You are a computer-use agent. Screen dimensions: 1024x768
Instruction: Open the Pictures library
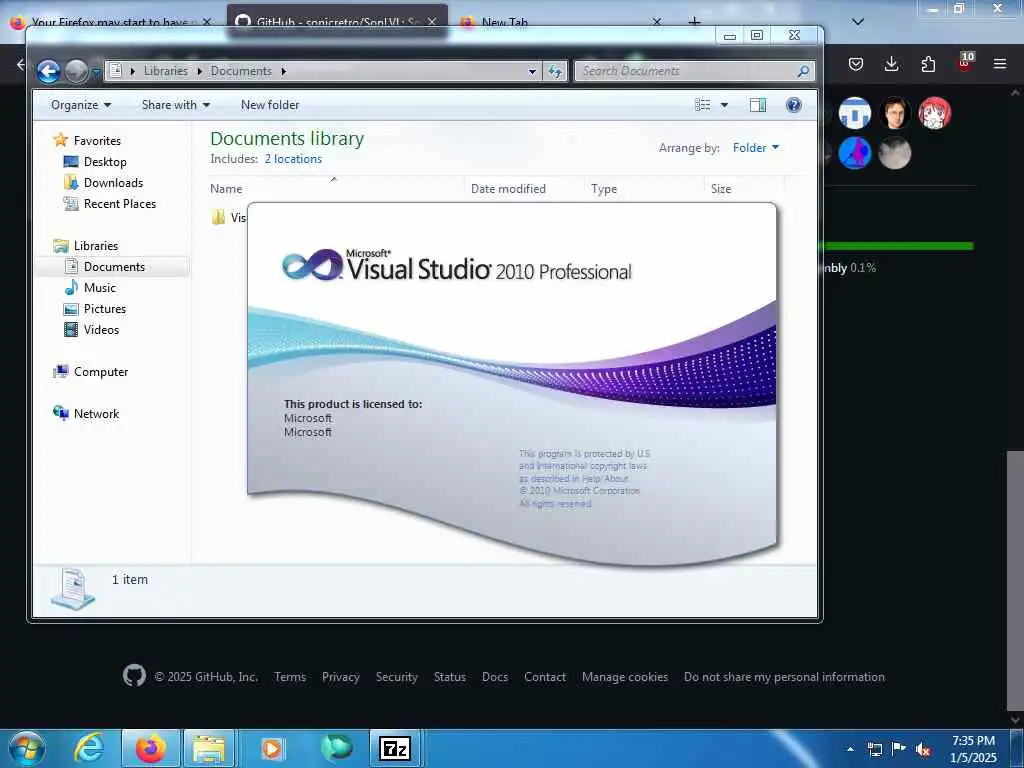coord(104,308)
